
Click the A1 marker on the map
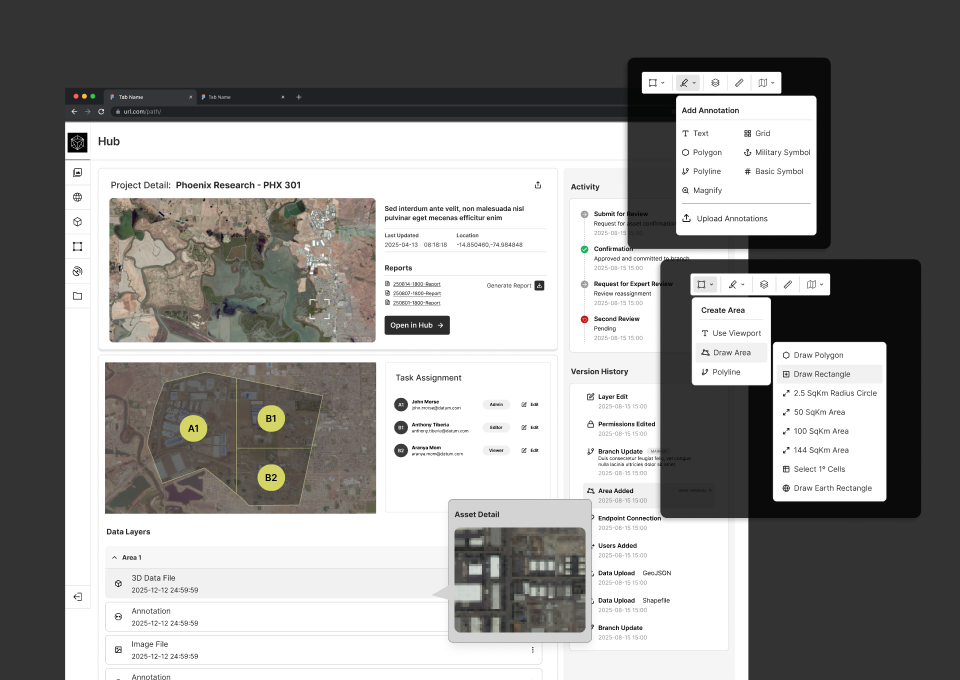click(193, 428)
